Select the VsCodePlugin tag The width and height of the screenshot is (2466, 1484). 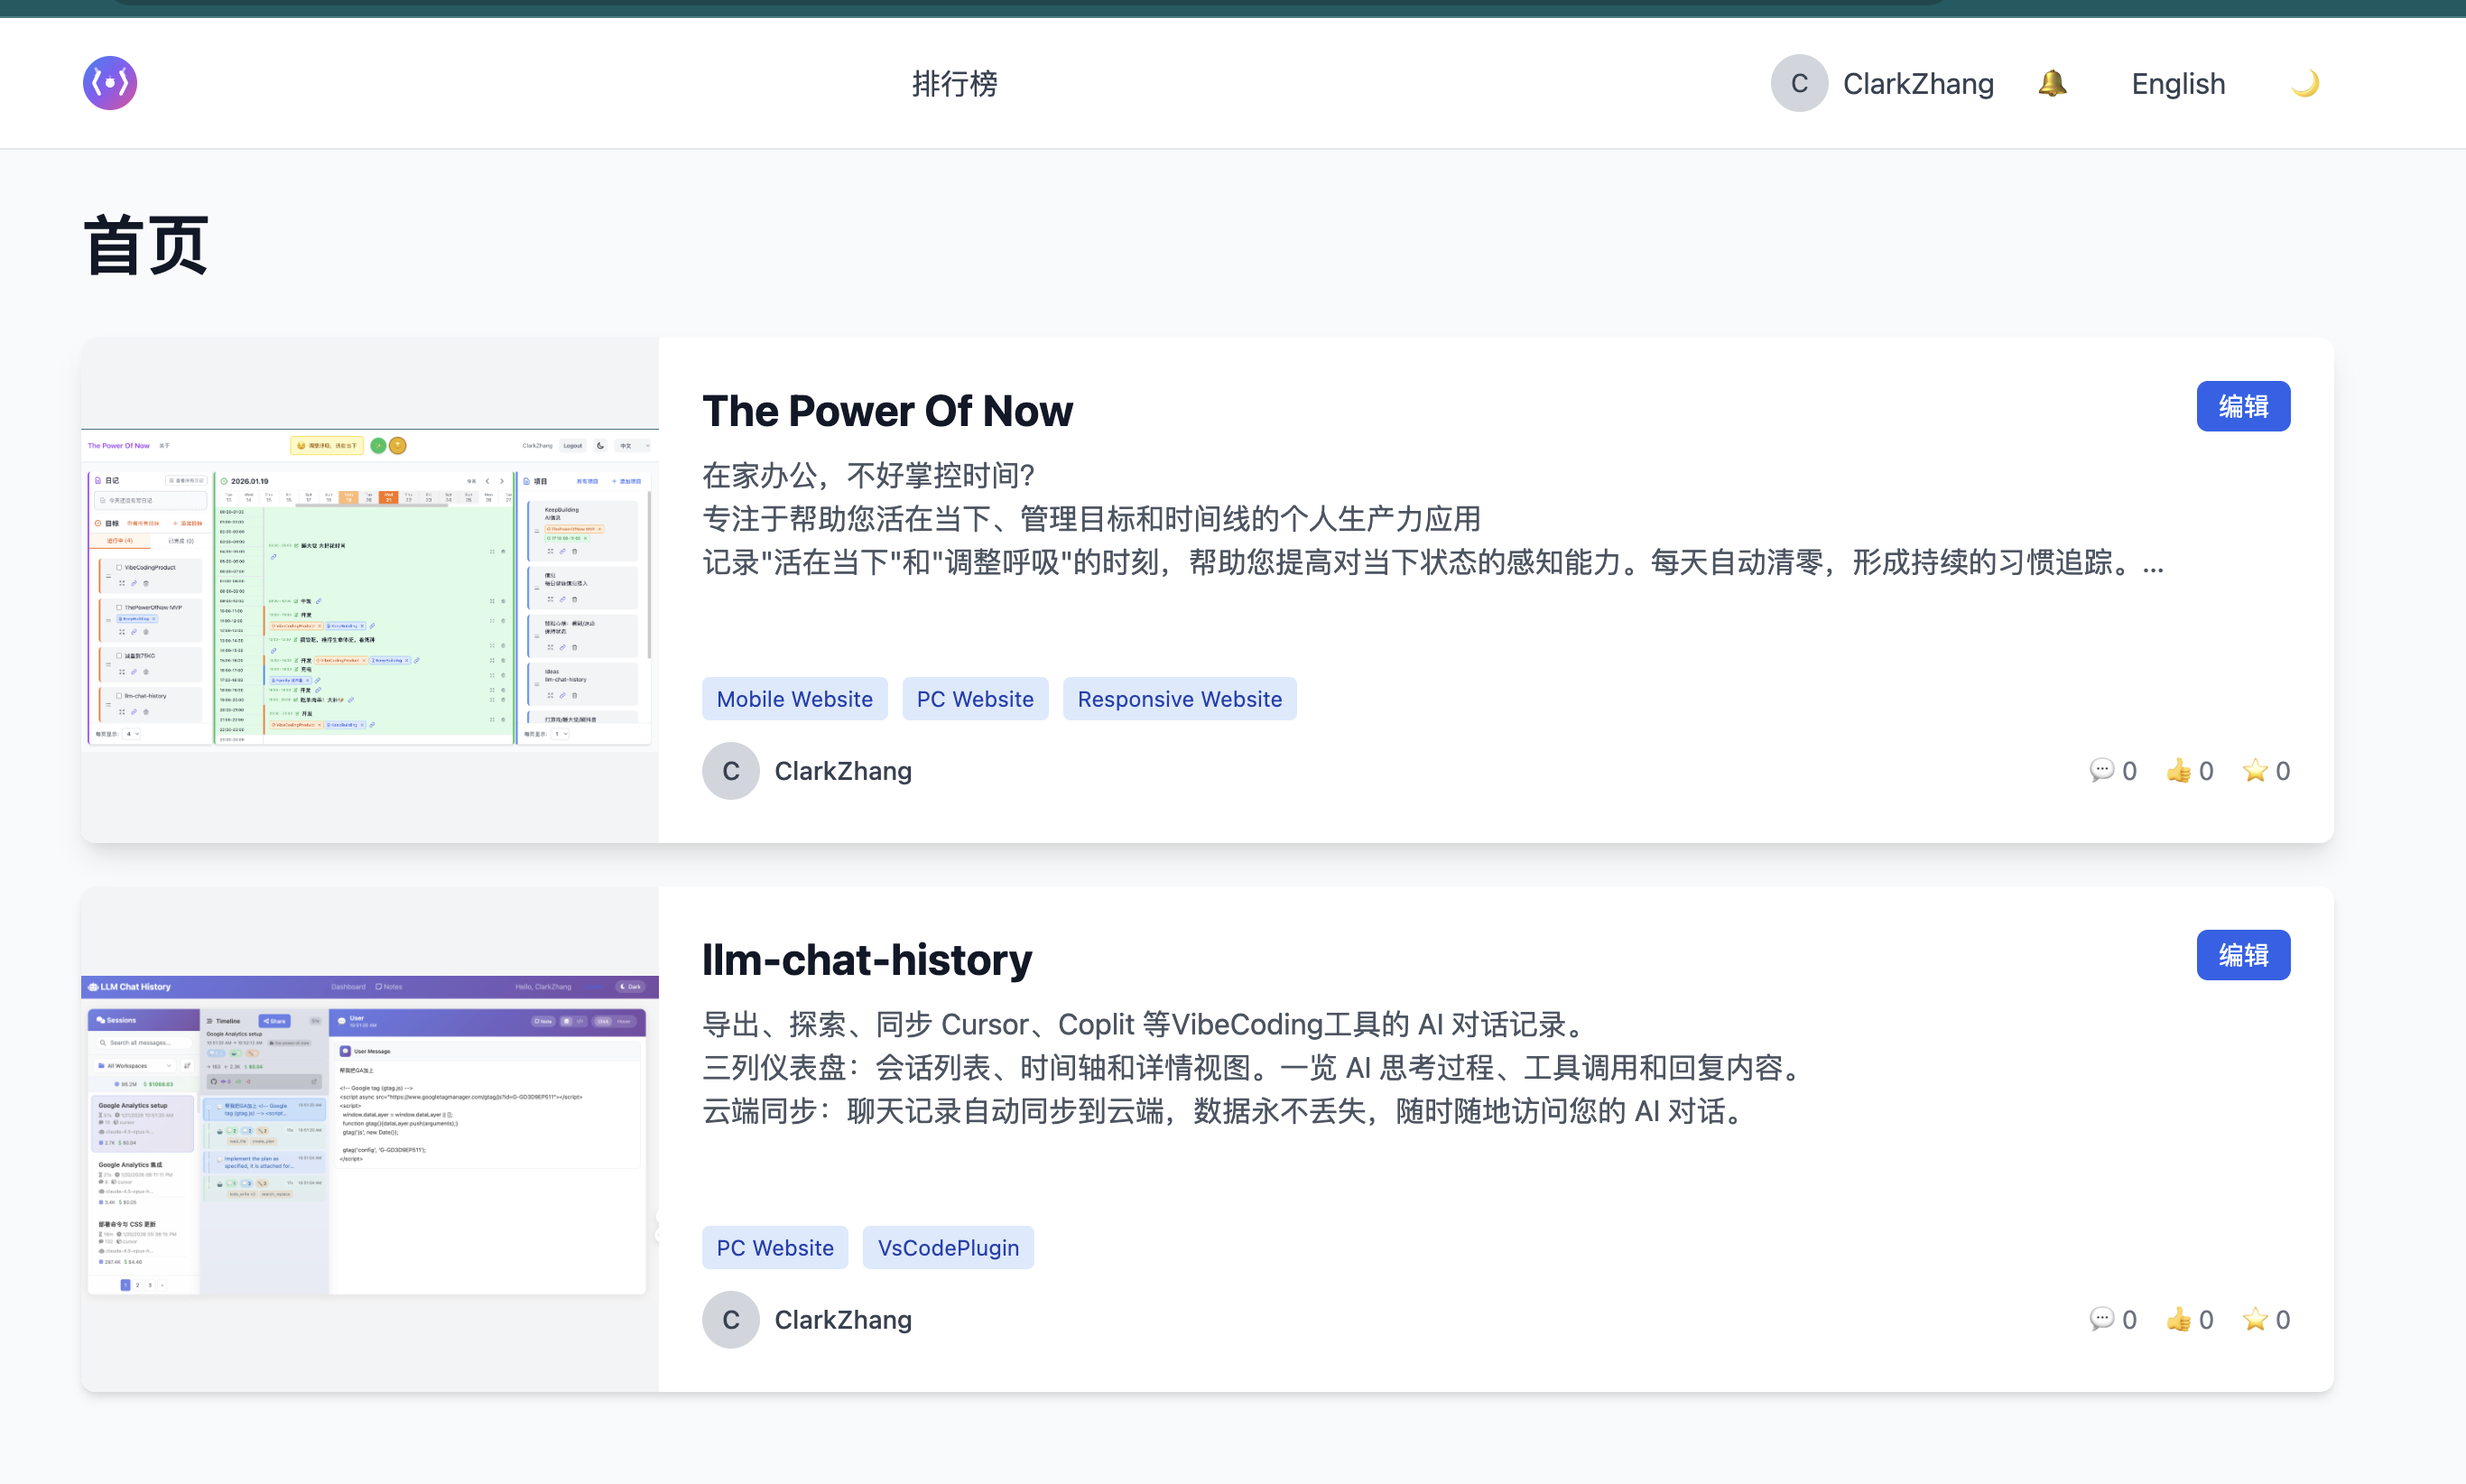(947, 1247)
